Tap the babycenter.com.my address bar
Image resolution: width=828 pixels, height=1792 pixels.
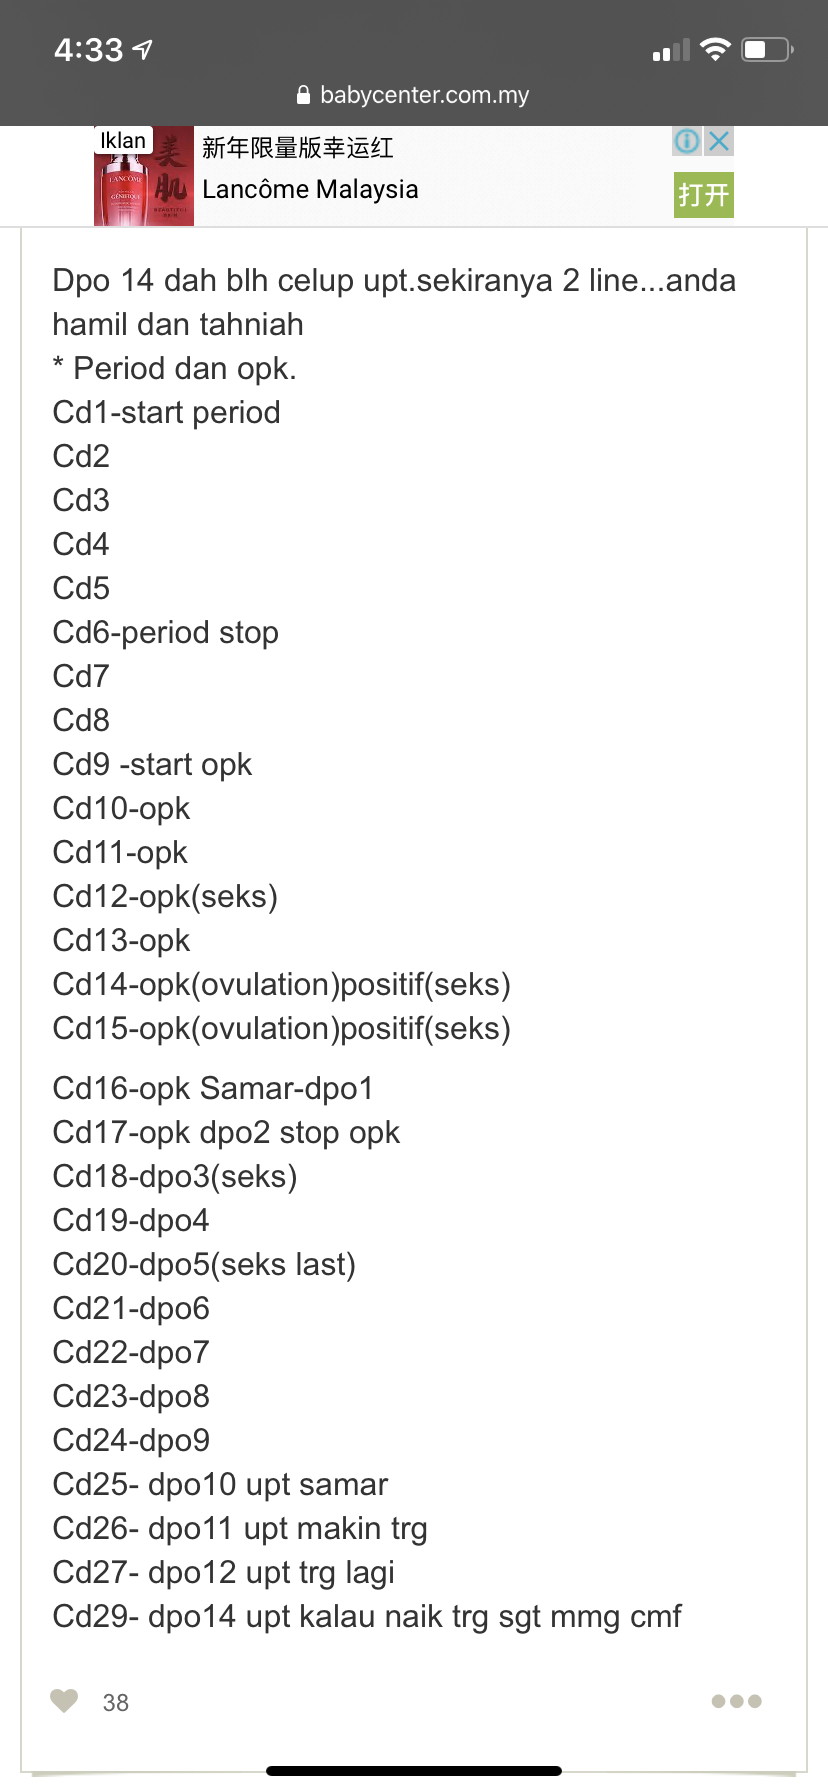(x=414, y=95)
